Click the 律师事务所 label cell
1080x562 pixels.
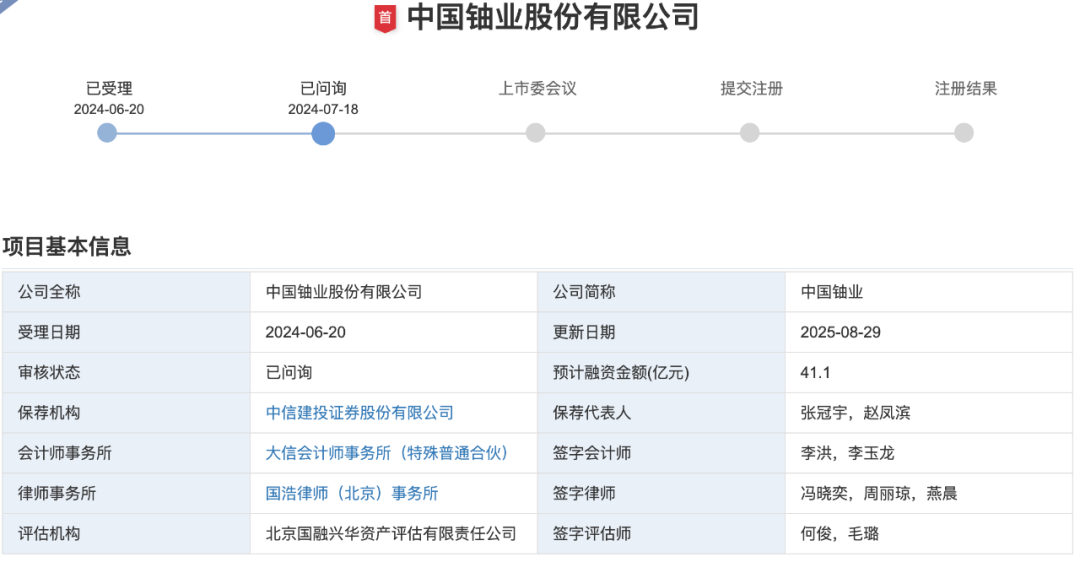[126, 493]
